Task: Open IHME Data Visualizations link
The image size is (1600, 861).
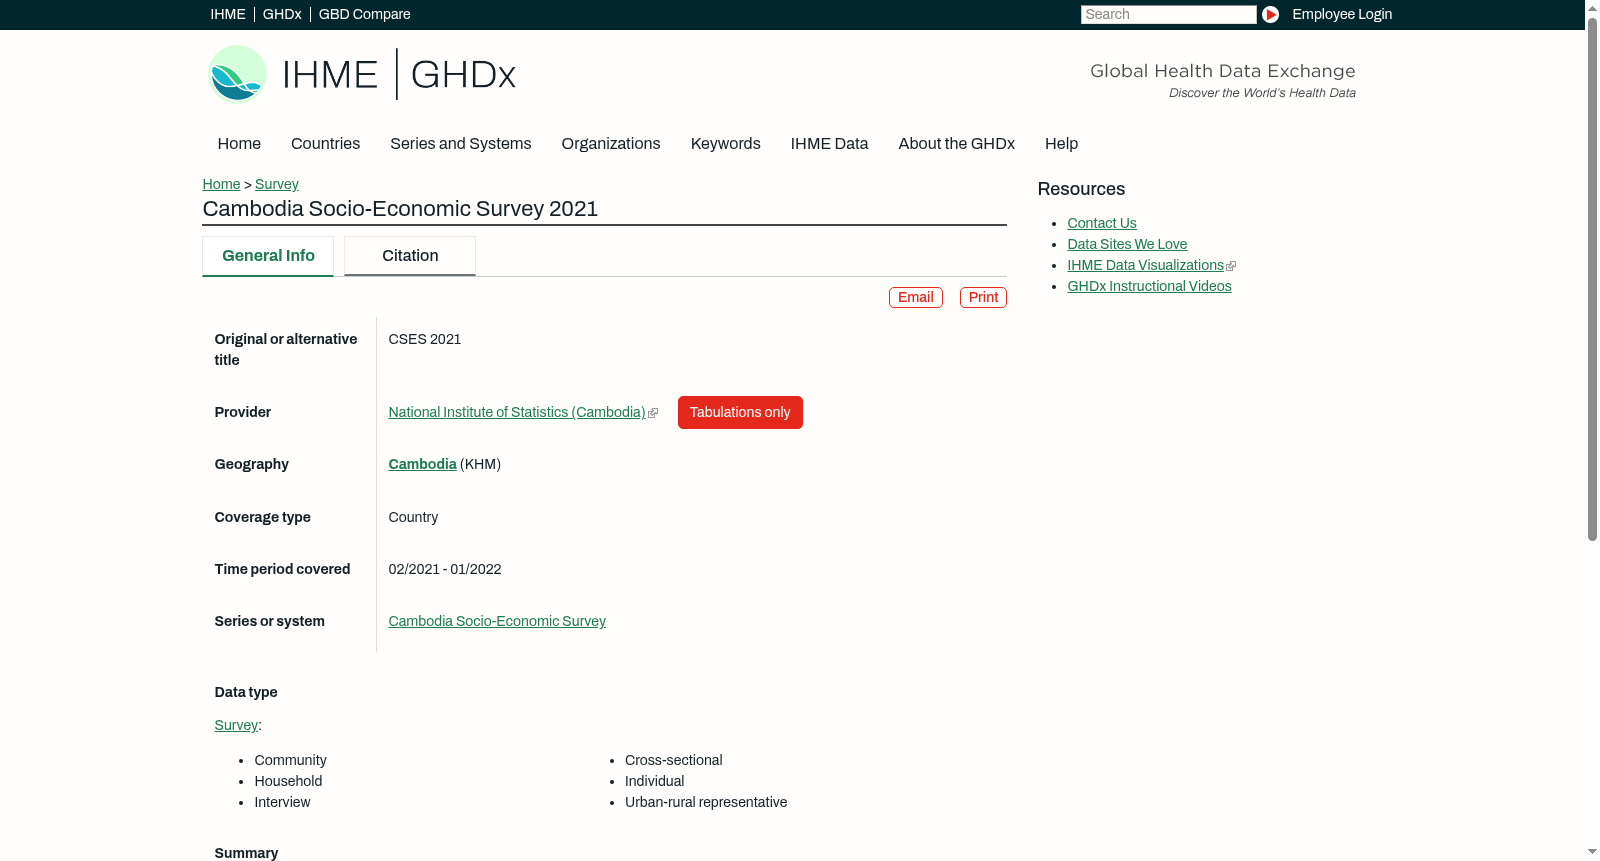Action: tap(1145, 265)
